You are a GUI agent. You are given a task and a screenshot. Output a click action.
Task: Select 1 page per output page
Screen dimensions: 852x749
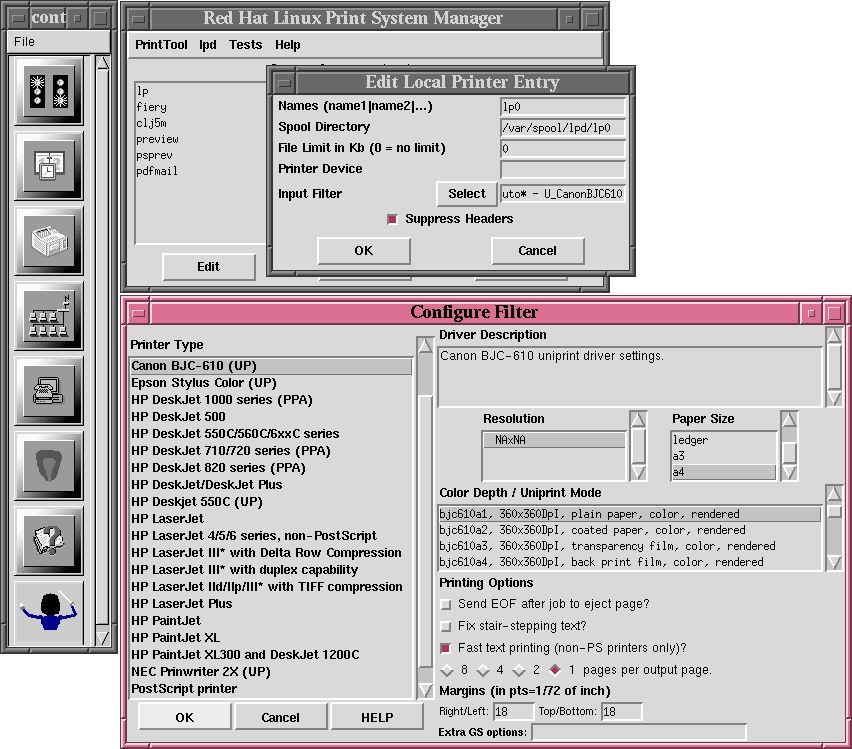[x=555, y=670]
